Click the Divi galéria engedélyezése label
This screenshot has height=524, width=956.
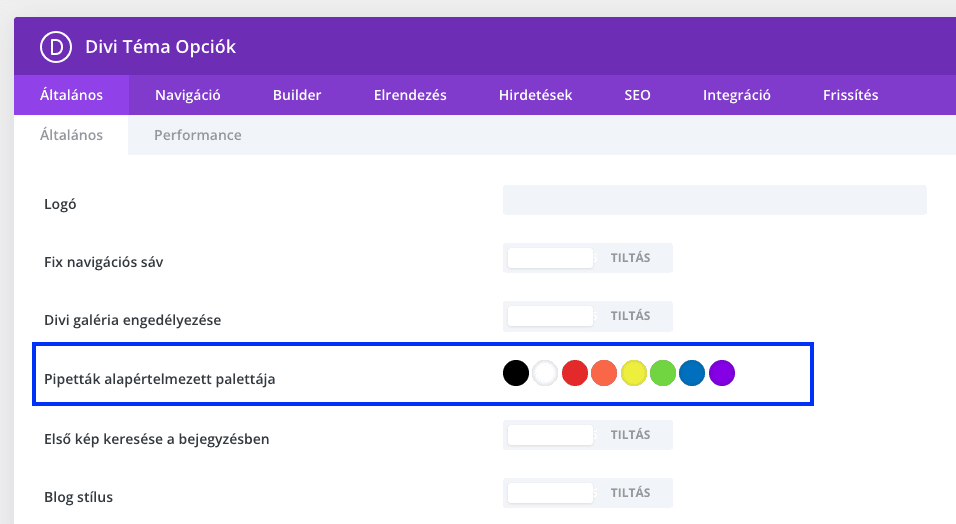(132, 320)
